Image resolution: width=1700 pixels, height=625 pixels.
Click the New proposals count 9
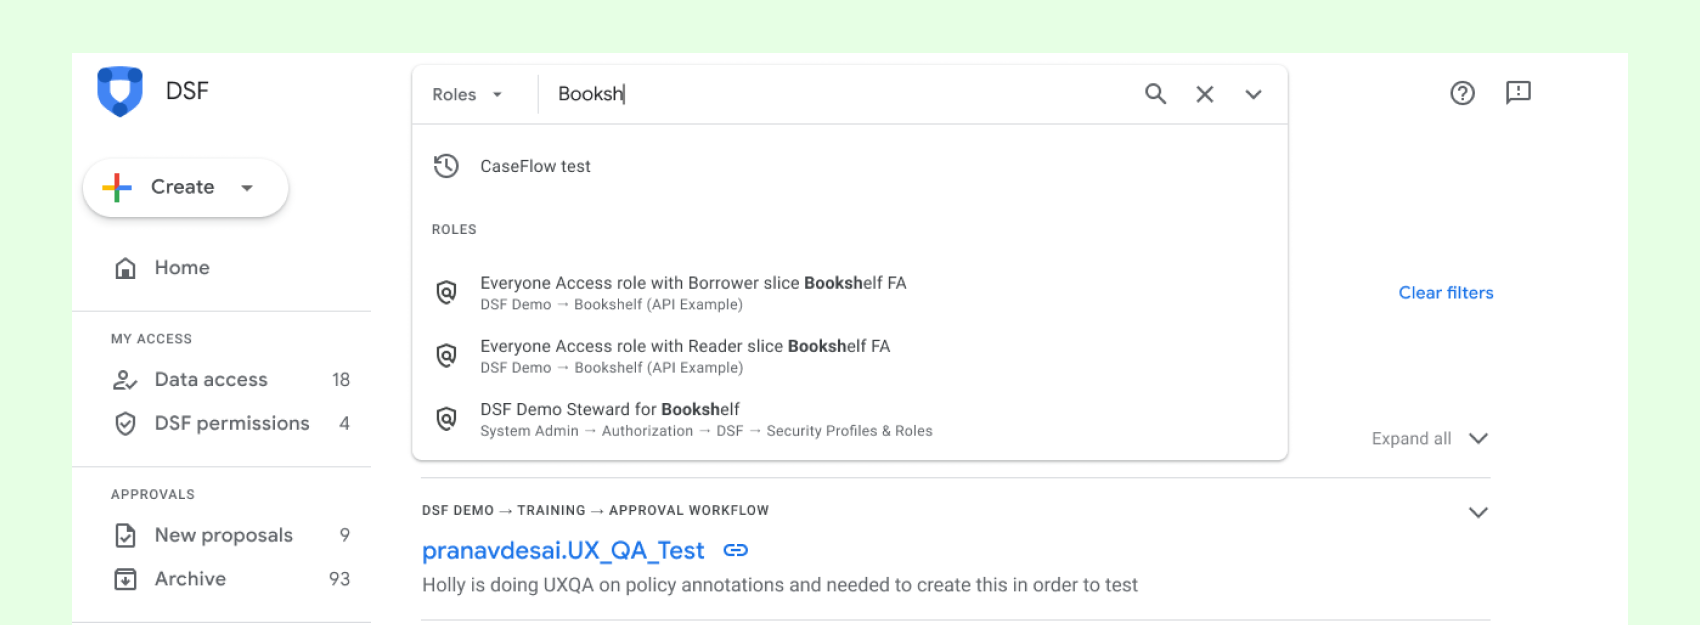click(345, 535)
